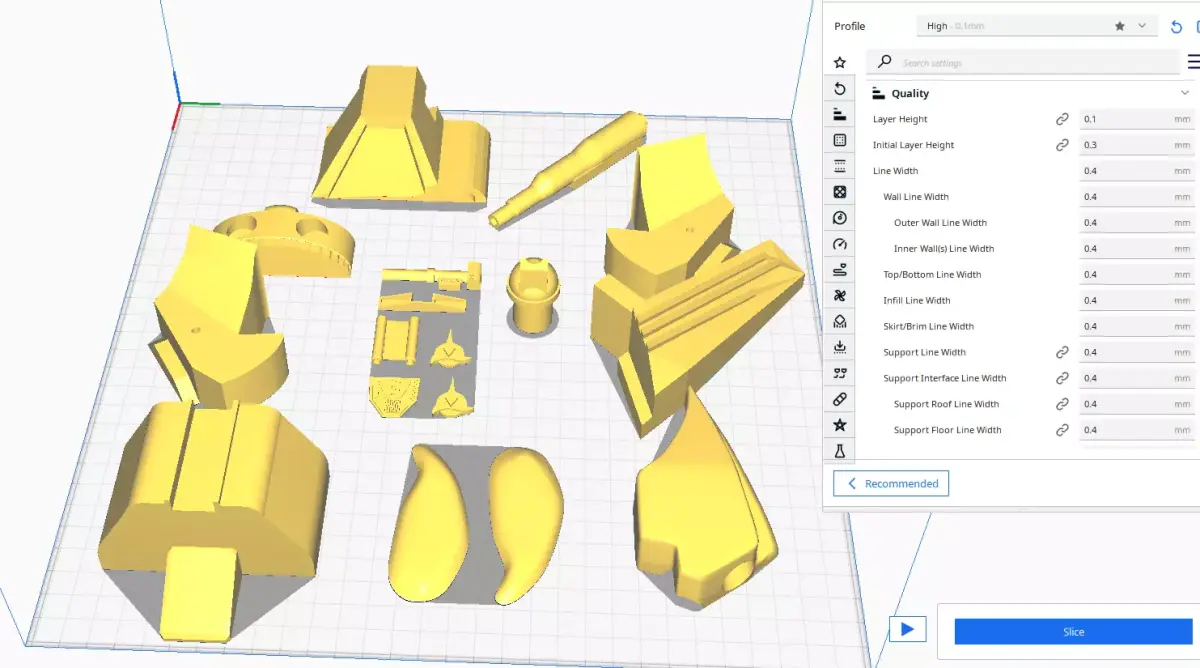Image resolution: width=1200 pixels, height=668 pixels.
Task: Open the High 0.1mm profile dropdown
Action: [x=1037, y=26]
